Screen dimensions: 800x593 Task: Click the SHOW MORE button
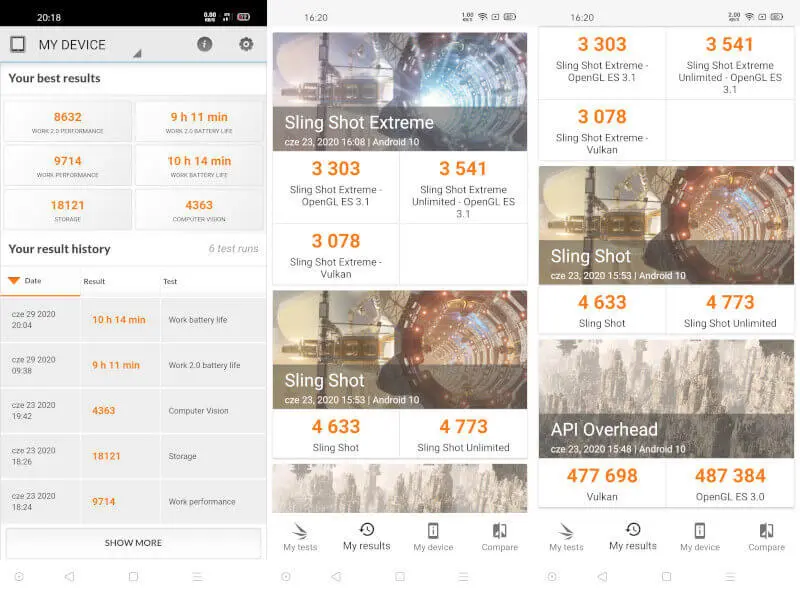click(x=133, y=543)
